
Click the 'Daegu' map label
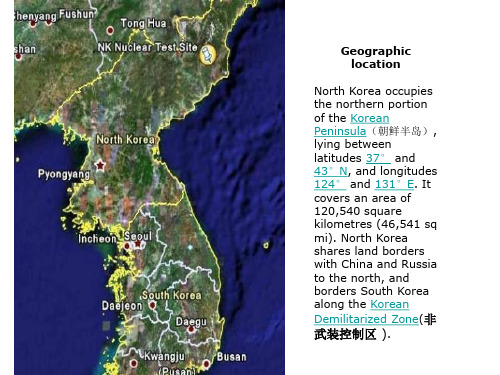191,322
